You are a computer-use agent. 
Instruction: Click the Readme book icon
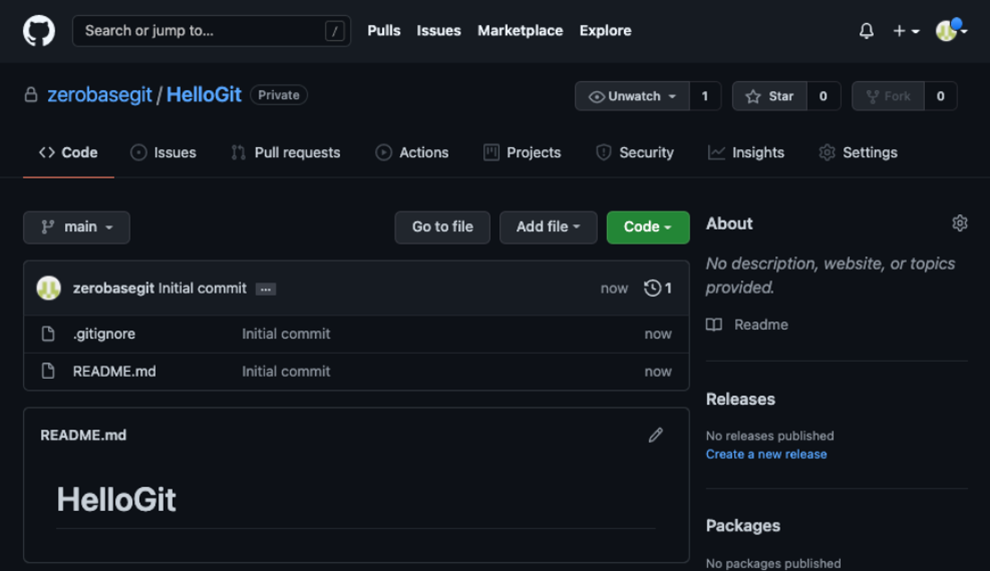[714, 325]
